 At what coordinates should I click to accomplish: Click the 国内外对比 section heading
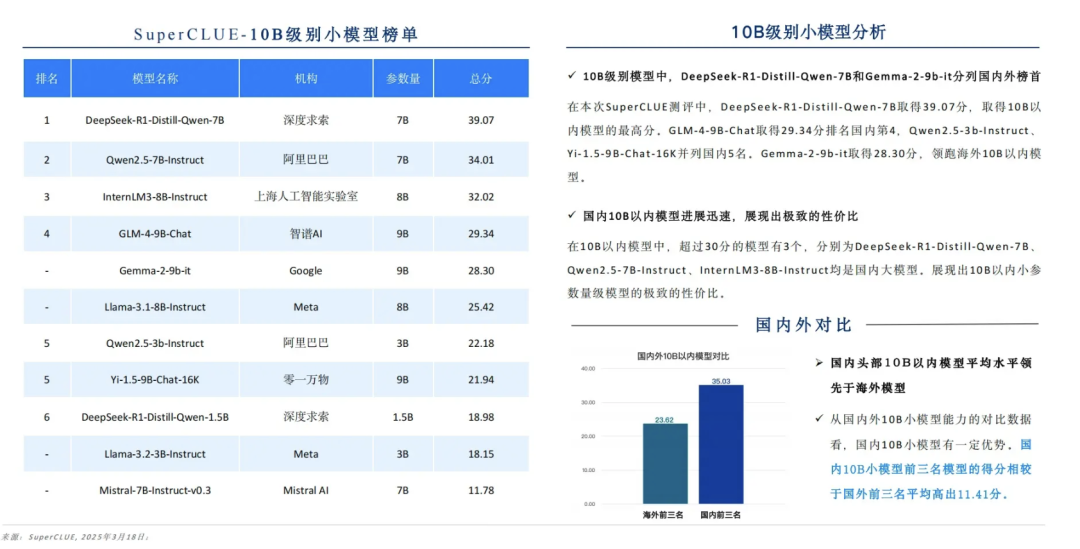tap(803, 325)
